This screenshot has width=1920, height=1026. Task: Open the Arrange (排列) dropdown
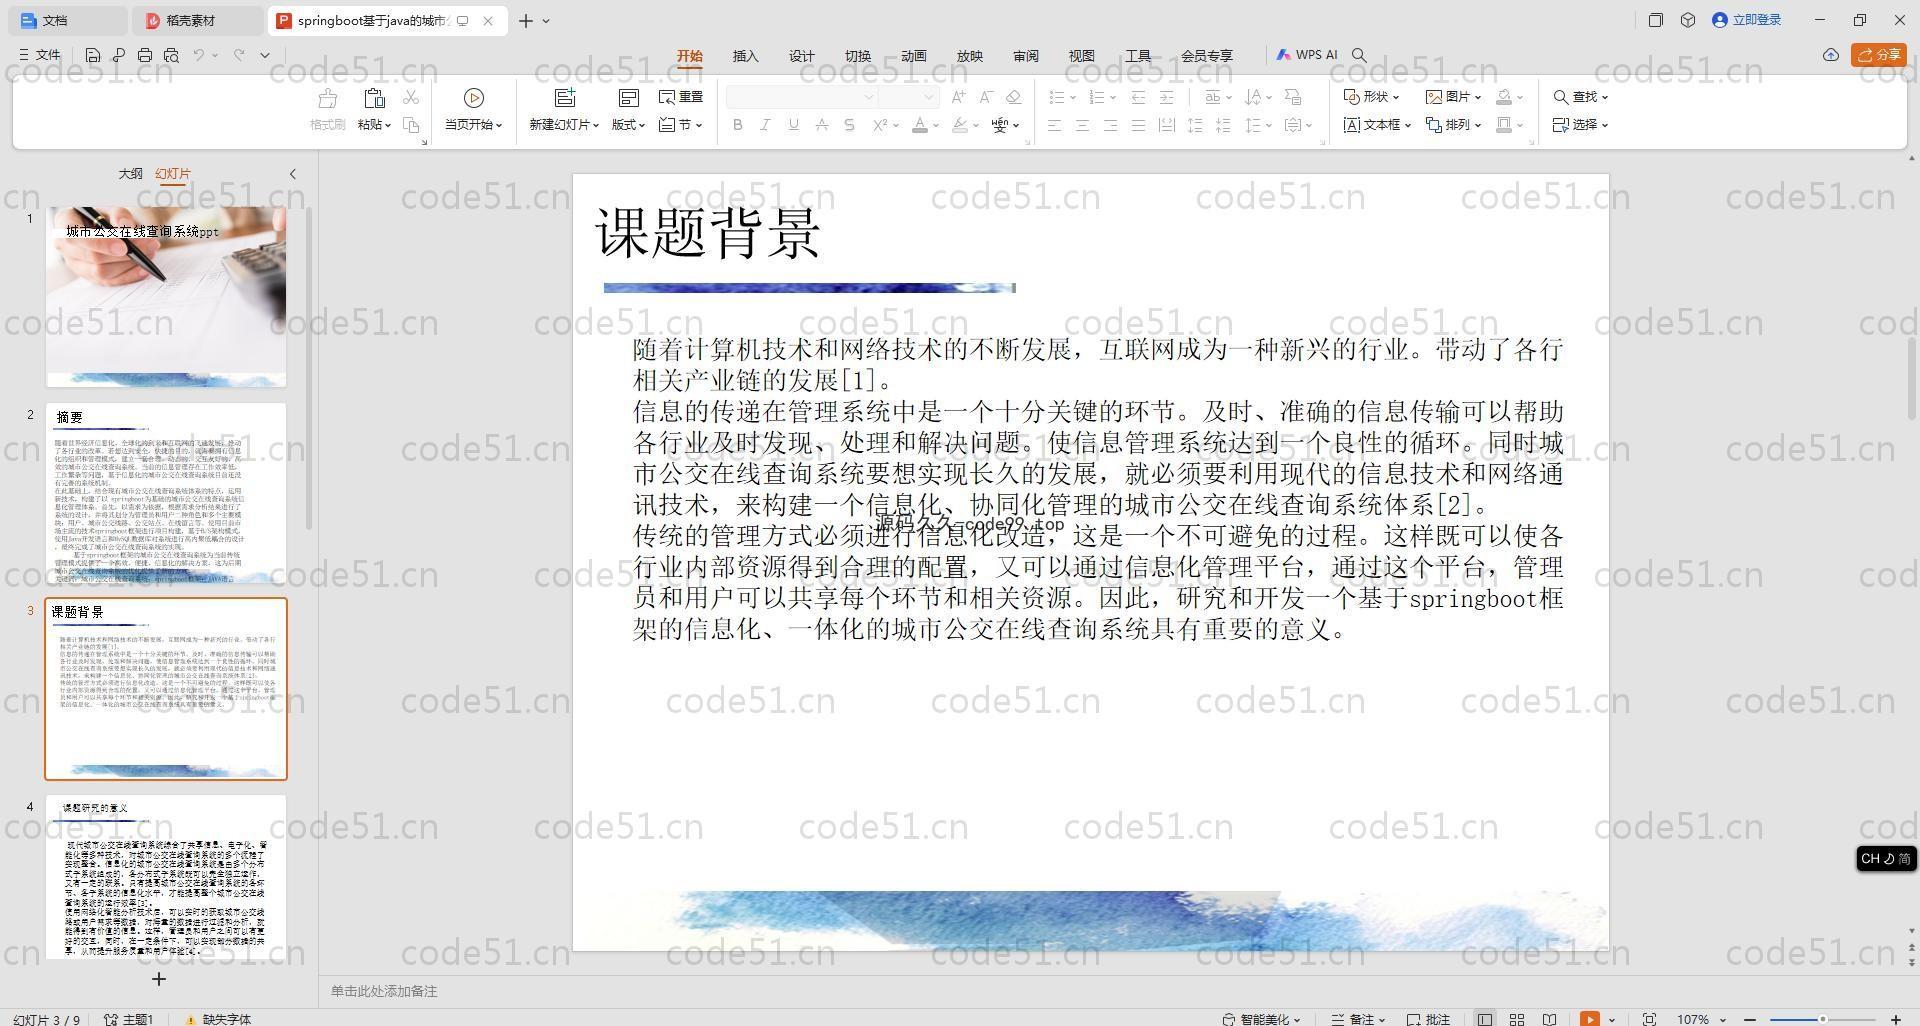click(x=1453, y=125)
